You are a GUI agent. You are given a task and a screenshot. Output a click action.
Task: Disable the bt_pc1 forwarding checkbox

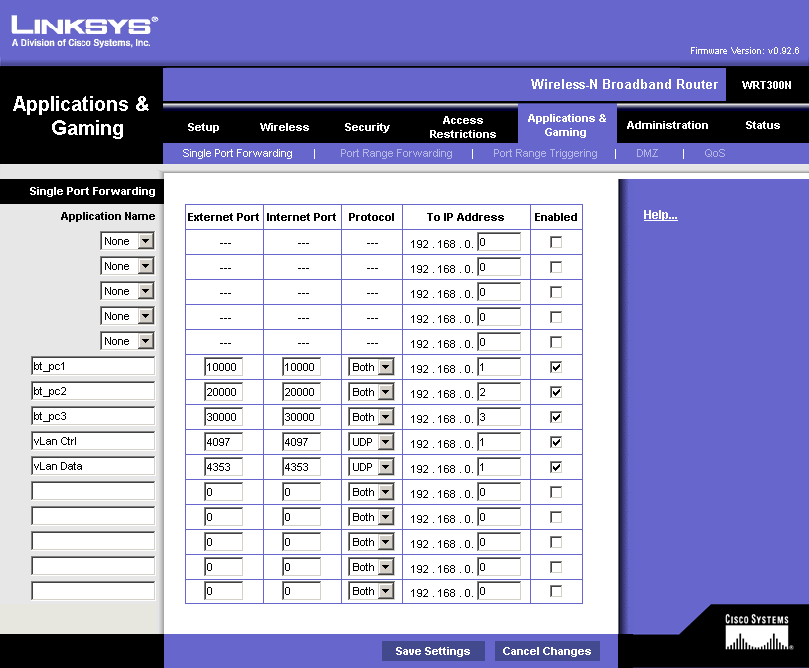coord(556,367)
